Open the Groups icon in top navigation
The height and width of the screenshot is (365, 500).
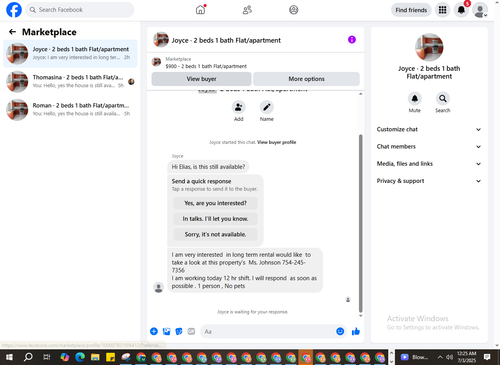coord(294,10)
